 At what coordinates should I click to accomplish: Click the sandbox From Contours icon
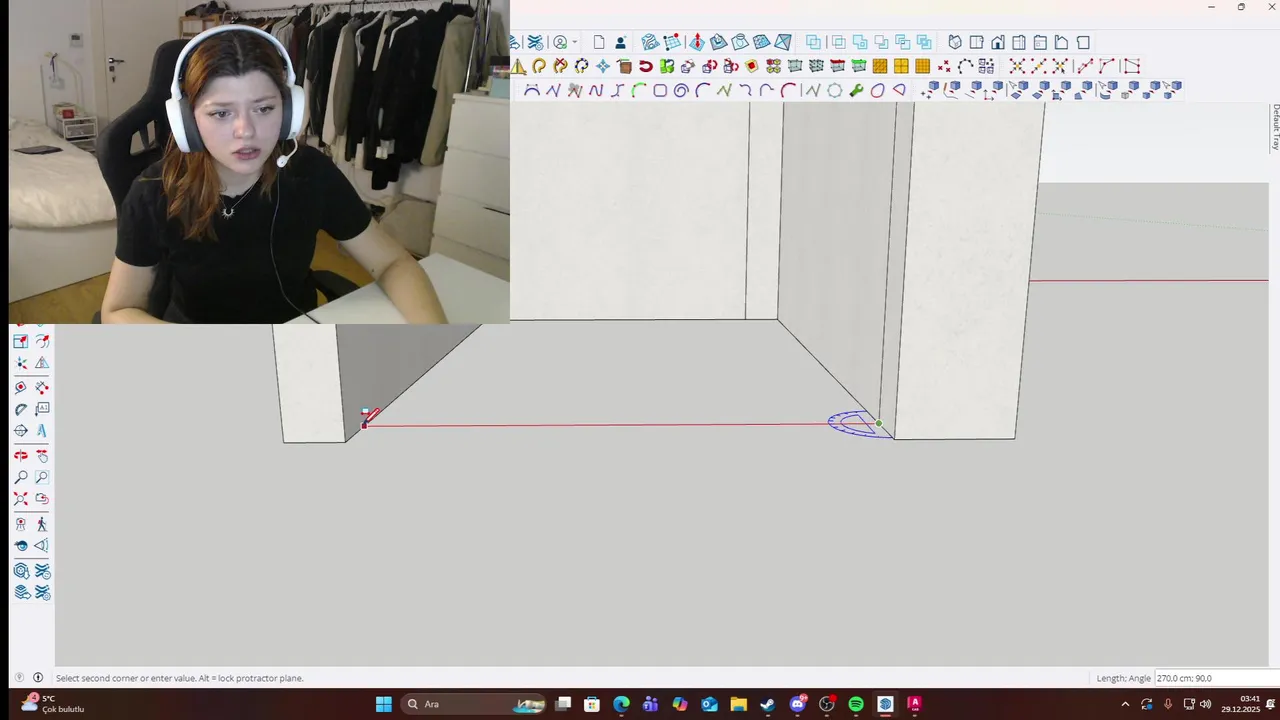coord(650,42)
